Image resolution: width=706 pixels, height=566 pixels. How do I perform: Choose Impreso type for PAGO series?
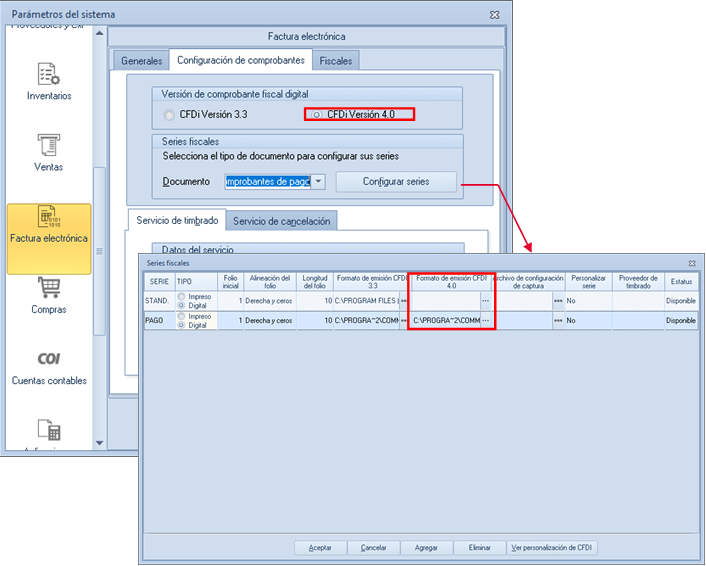coord(181,317)
